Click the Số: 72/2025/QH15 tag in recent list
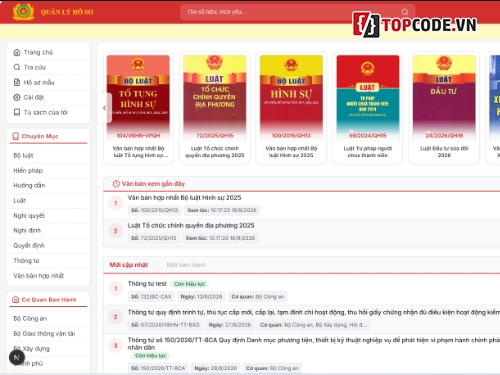Image resolution: width=500 pixels, height=375 pixels. 154,238
